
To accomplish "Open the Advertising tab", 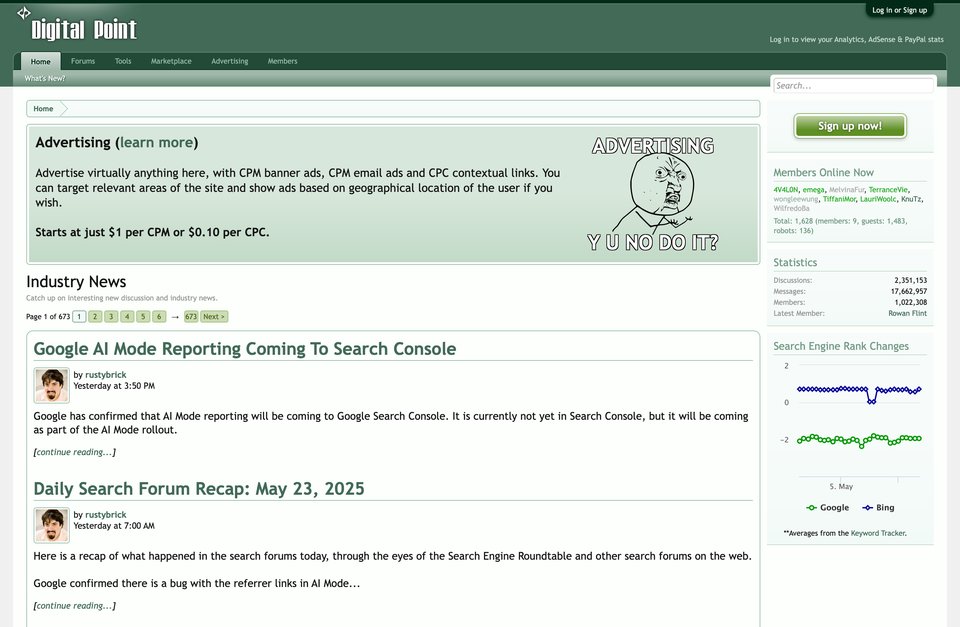I will coord(230,61).
